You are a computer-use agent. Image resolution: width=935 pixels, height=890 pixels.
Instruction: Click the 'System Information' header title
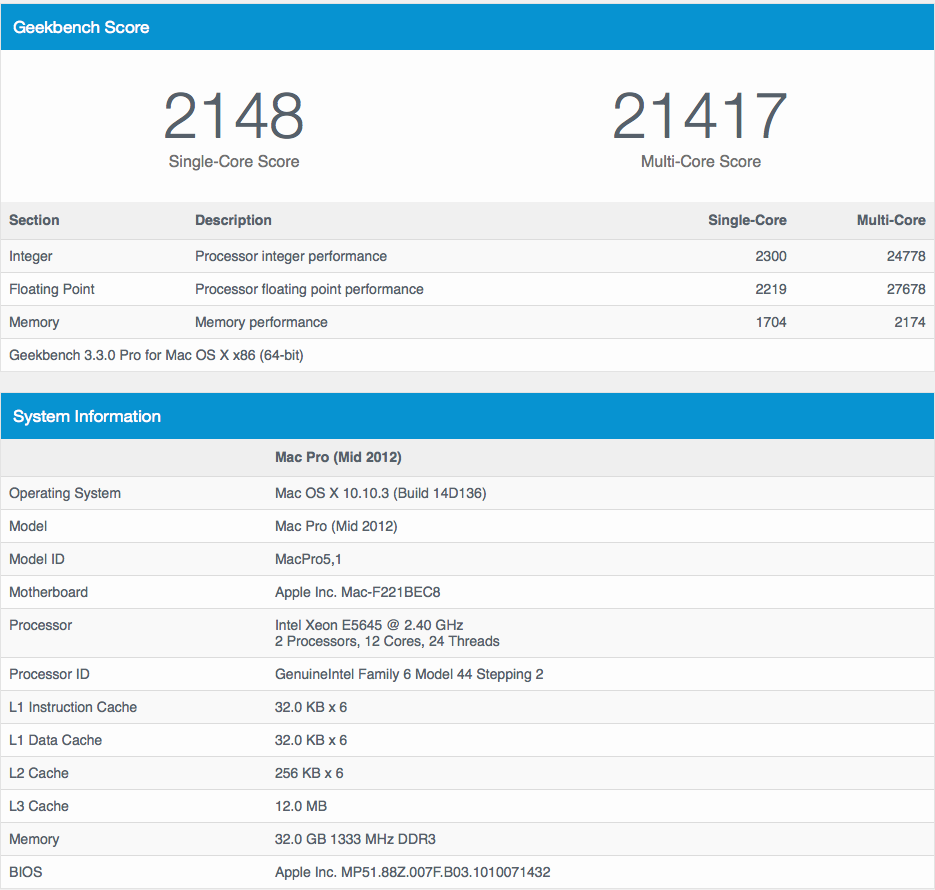pyautogui.click(x=87, y=416)
